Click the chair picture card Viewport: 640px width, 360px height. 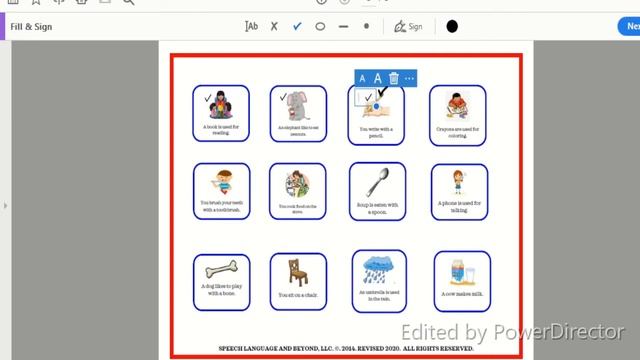tap(298, 282)
